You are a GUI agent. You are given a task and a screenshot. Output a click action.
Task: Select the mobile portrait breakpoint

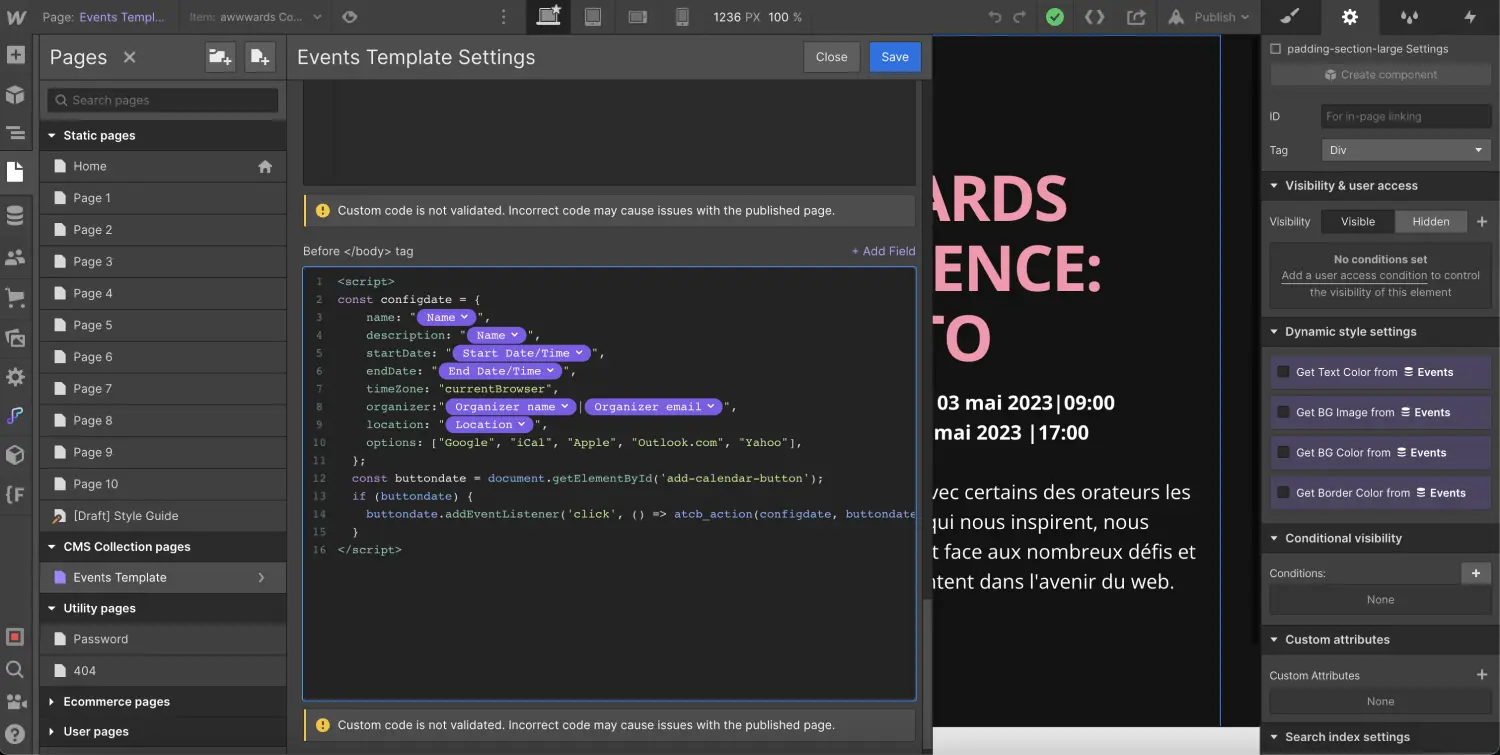682,16
